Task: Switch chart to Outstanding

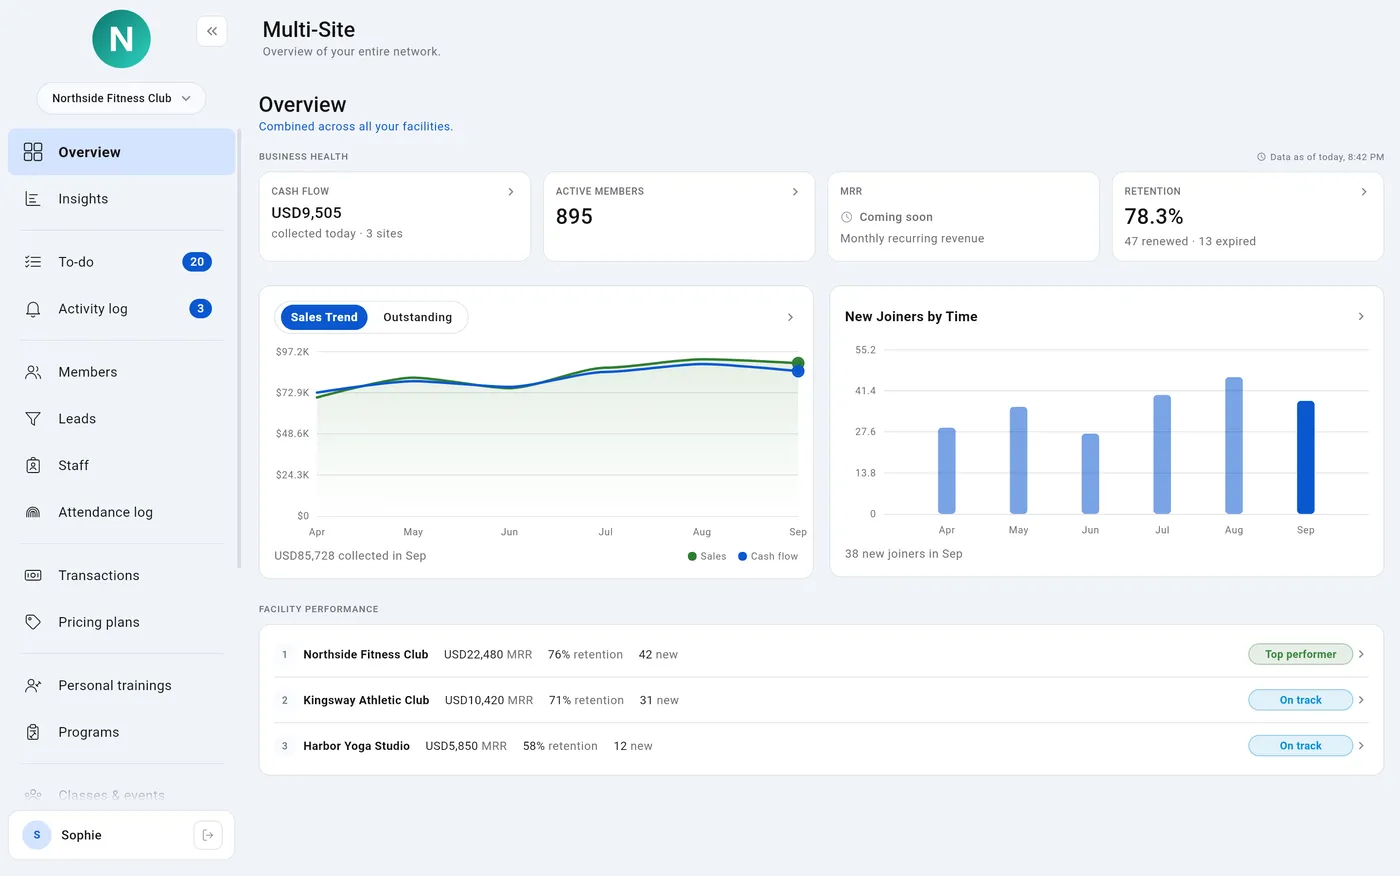Action: point(417,317)
